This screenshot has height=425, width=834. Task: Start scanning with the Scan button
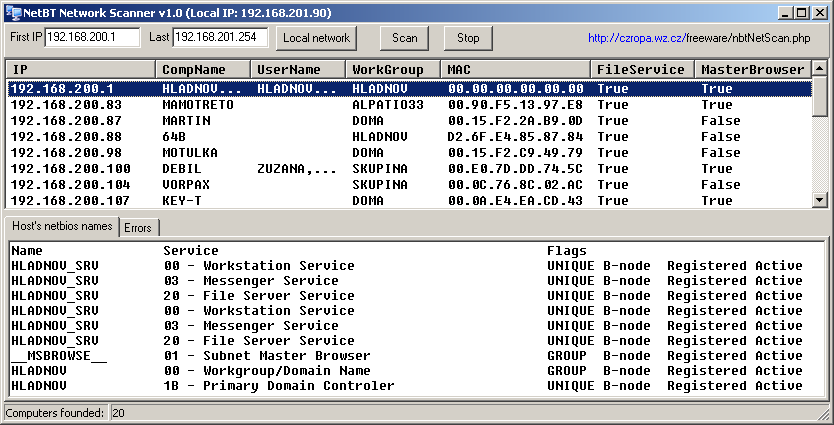[x=404, y=38]
